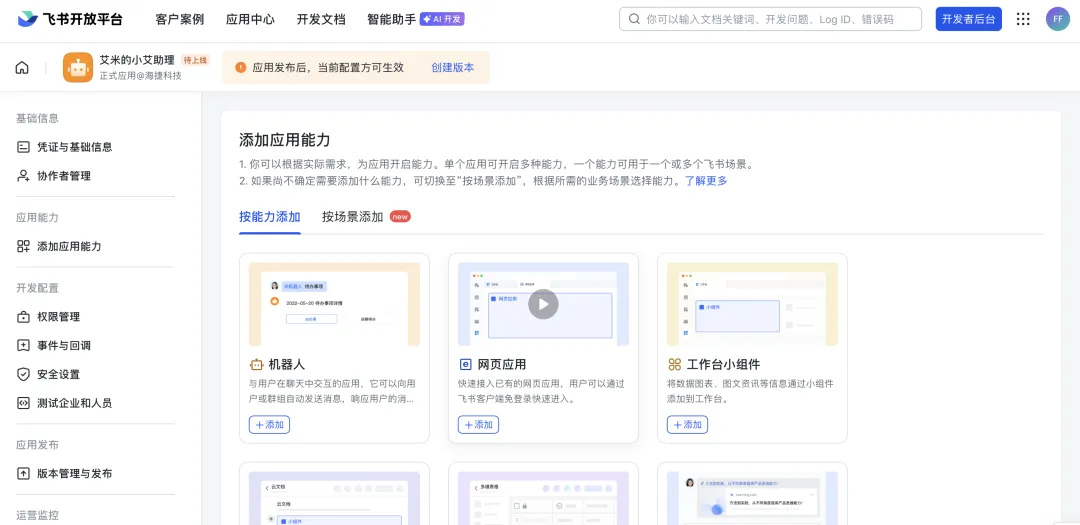Click the 机器人 preview thumbnail
The image size is (1080, 525).
click(x=334, y=304)
